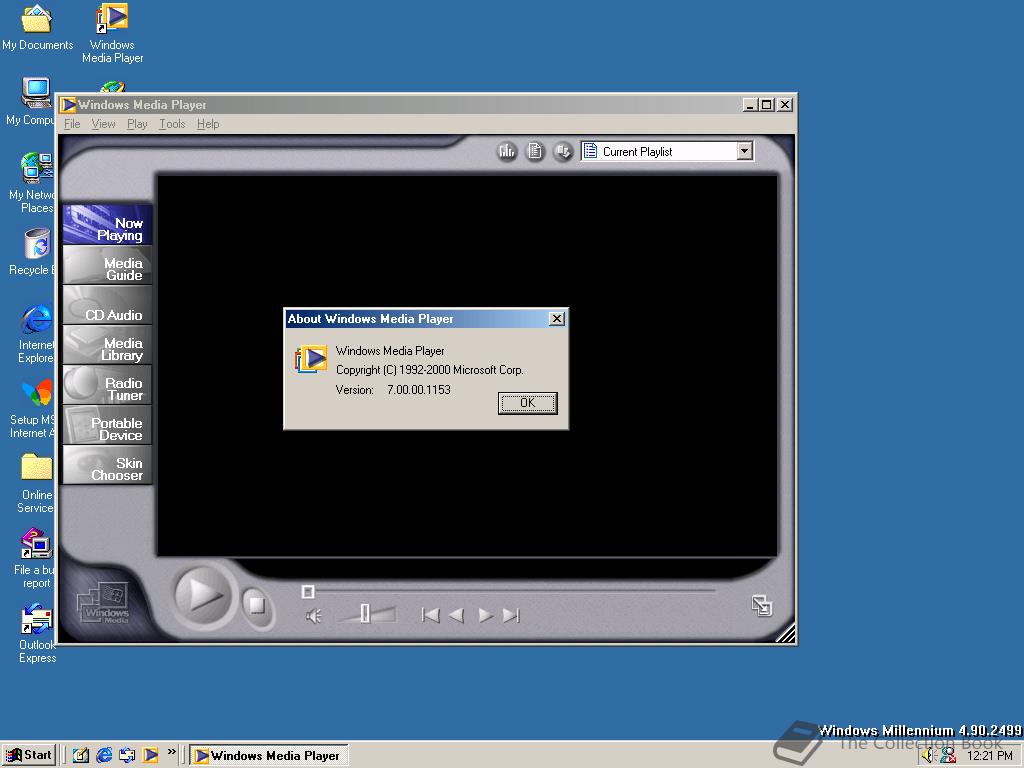Click the Stop button
1024x768 pixels.
click(257, 605)
